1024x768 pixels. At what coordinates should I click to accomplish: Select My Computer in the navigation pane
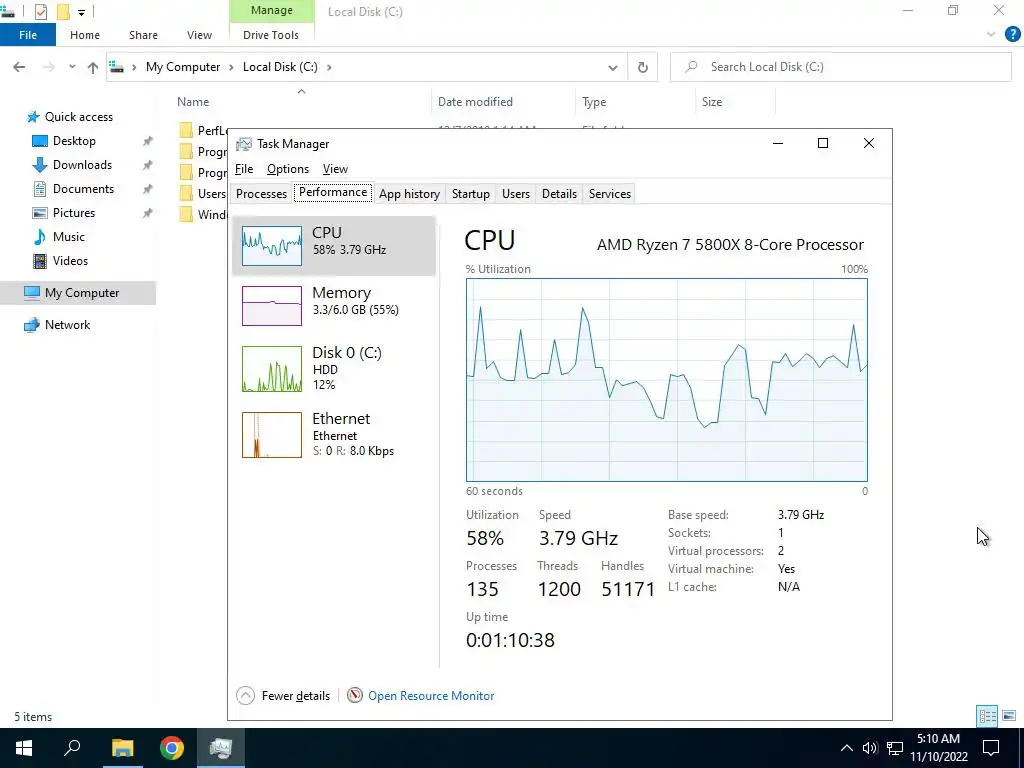(x=78, y=293)
